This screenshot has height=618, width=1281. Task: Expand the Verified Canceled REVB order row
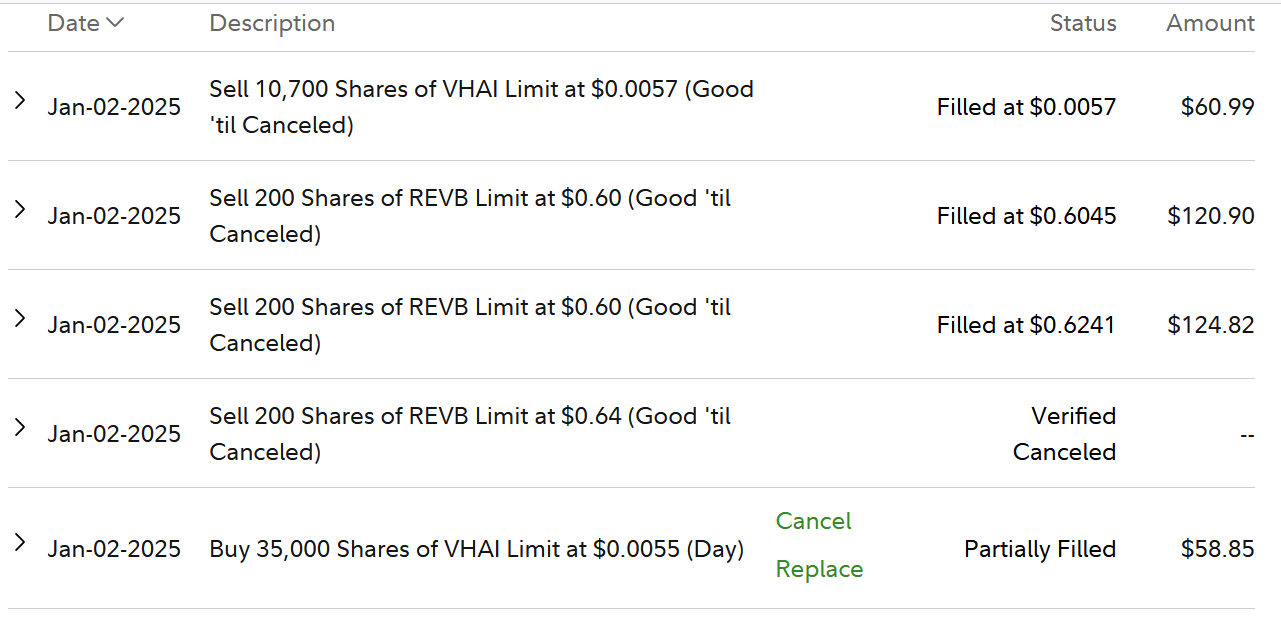pyautogui.click(x=19, y=427)
